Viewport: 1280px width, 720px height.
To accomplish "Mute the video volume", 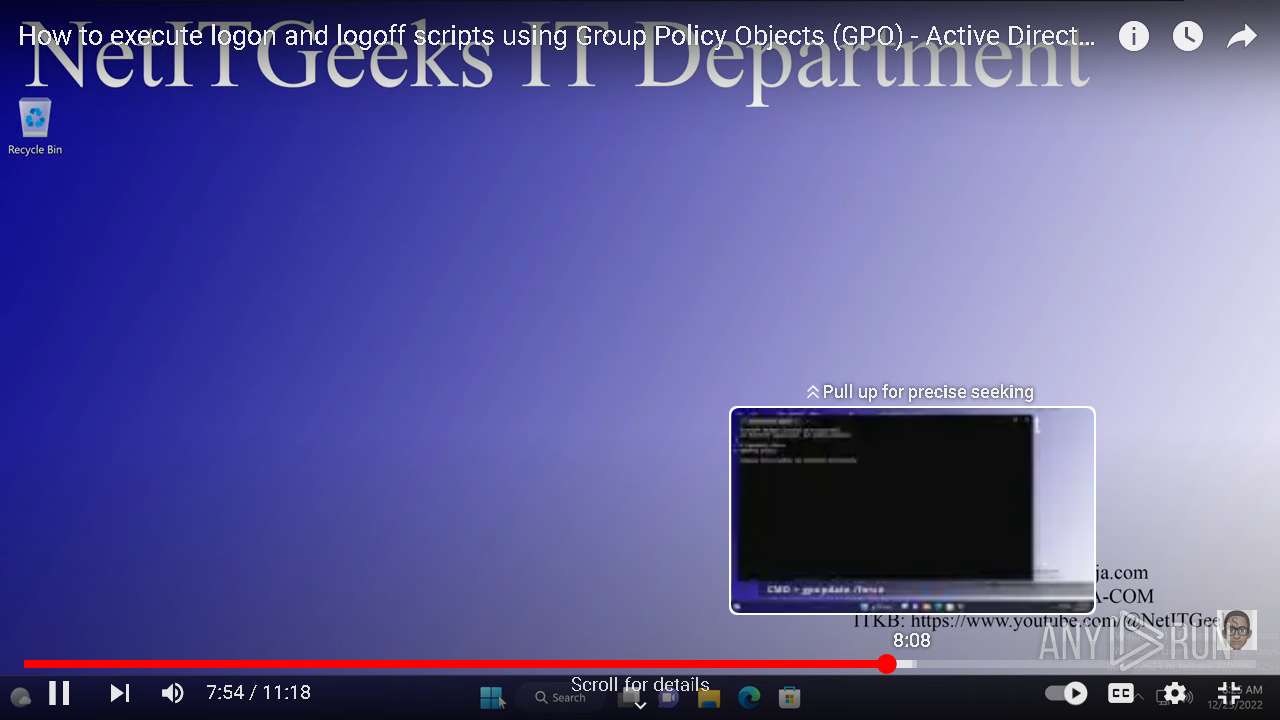I will click(x=172, y=692).
